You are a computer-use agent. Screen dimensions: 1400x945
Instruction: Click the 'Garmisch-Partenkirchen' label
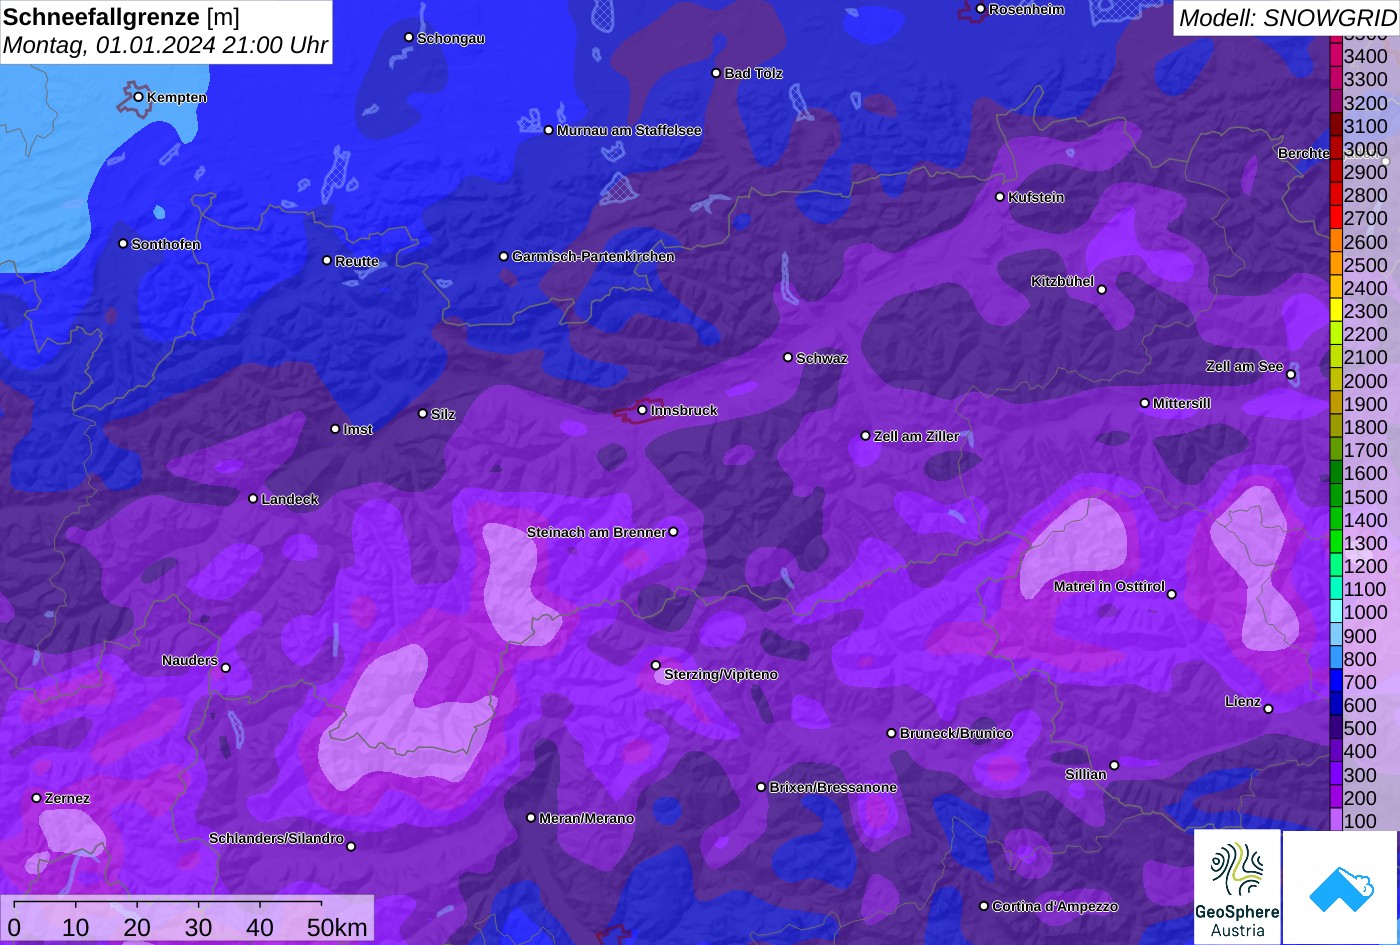click(593, 257)
